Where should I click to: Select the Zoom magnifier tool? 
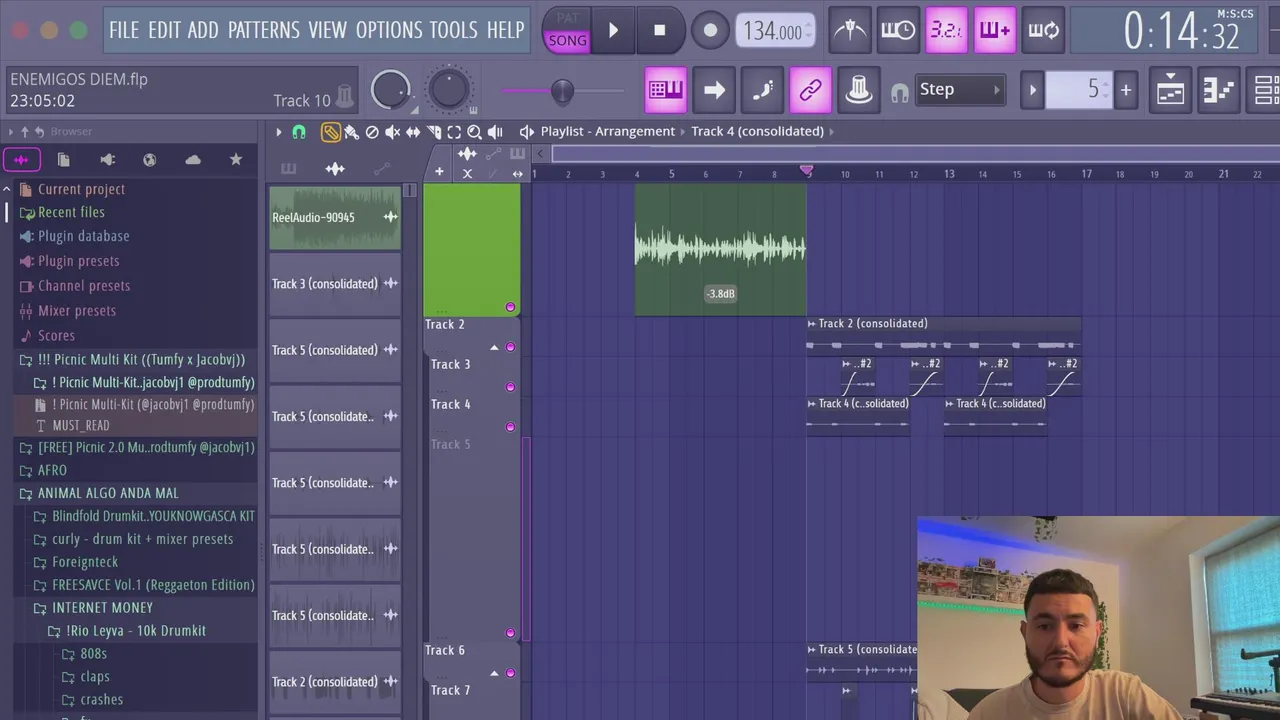pos(475,132)
